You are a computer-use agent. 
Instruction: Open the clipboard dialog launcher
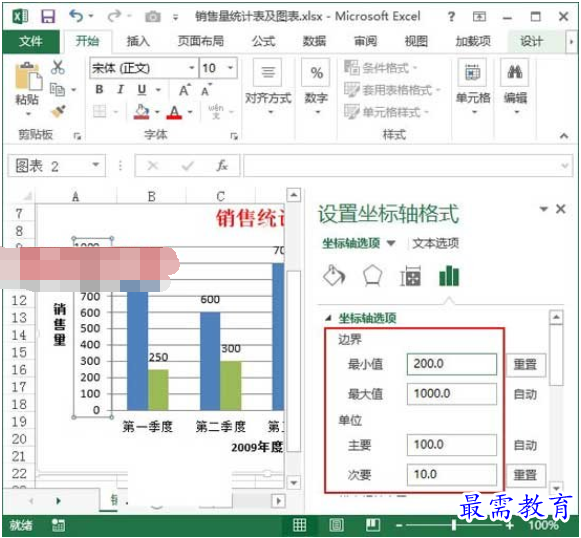[x=77, y=136]
